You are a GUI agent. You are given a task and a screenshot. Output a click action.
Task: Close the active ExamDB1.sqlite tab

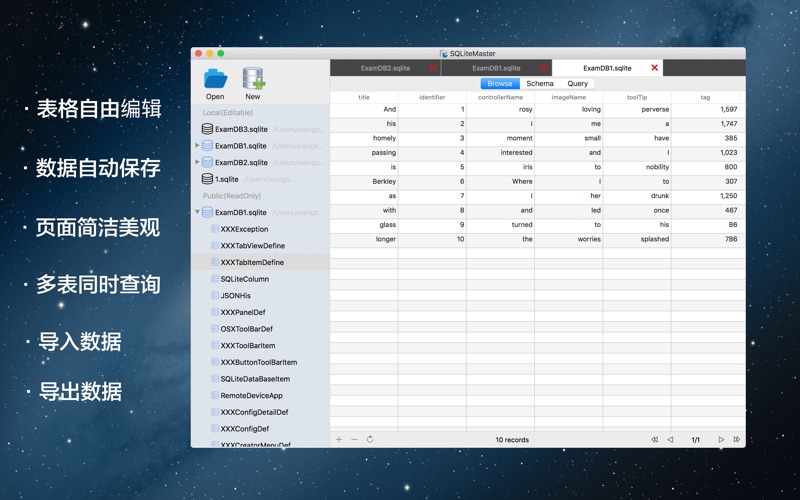coord(655,68)
